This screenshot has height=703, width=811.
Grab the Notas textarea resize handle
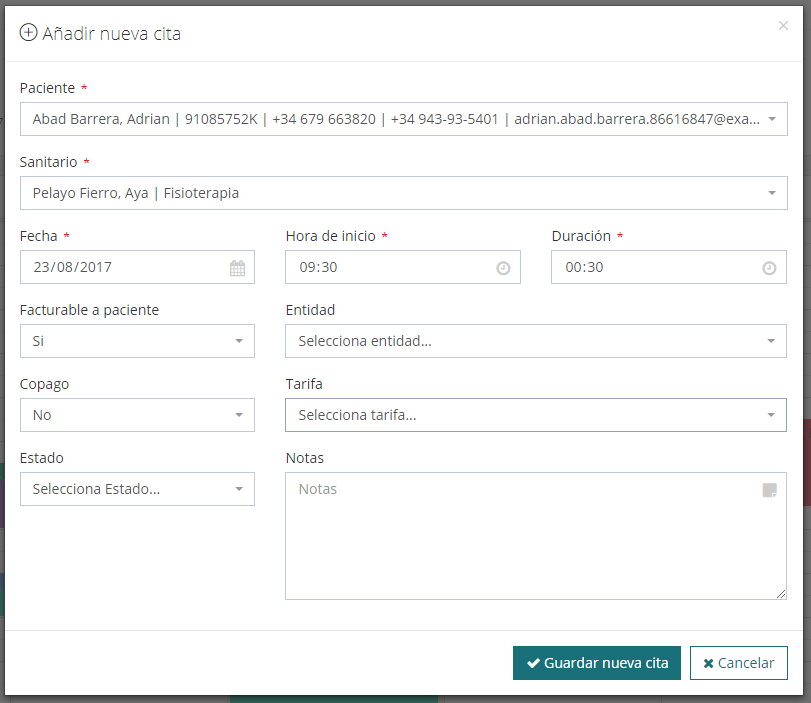(782, 595)
